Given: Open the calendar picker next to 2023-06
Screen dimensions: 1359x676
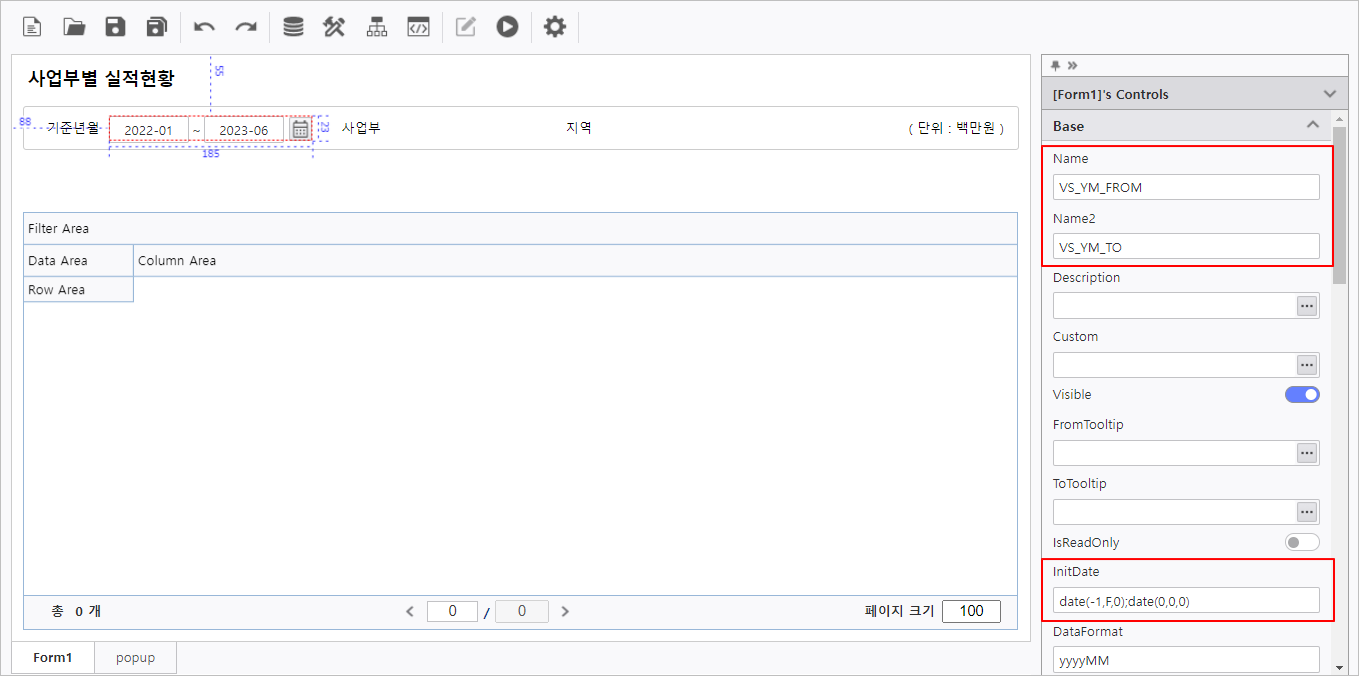Looking at the screenshot, I should (x=300, y=130).
